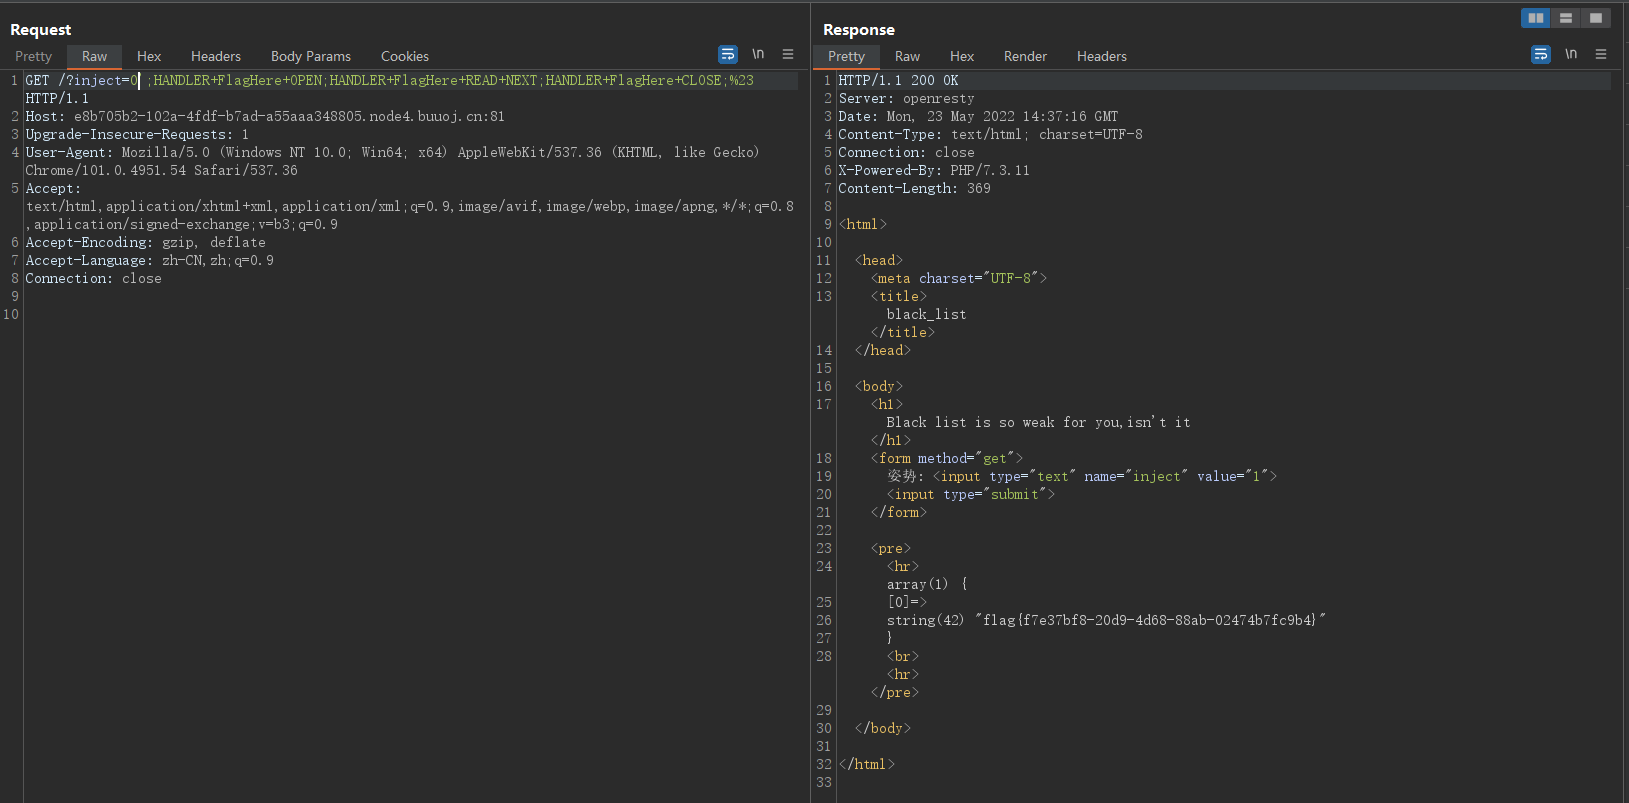
Task: Select Response Pretty tab
Action: [846, 56]
